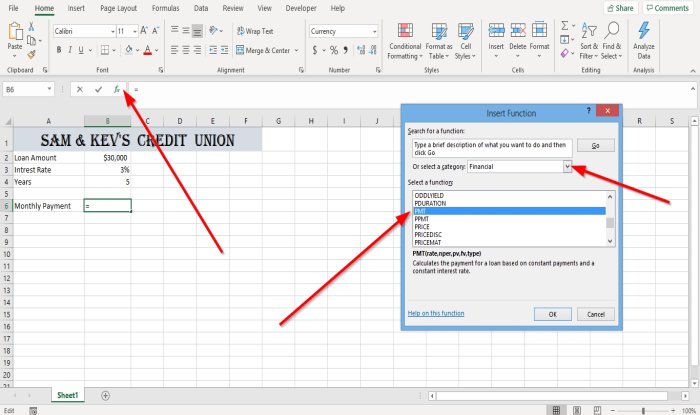This screenshot has width=700, height=415.
Task: Select the Sheet1 tab
Action: click(x=67, y=395)
